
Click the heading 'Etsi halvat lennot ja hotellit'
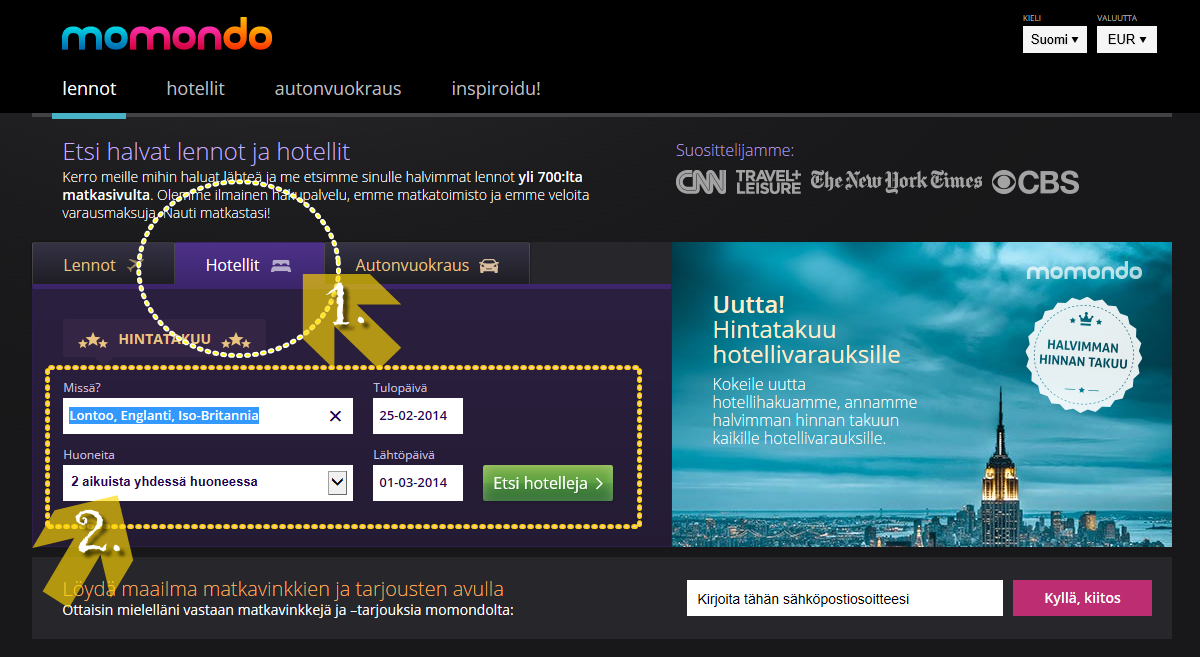206,152
